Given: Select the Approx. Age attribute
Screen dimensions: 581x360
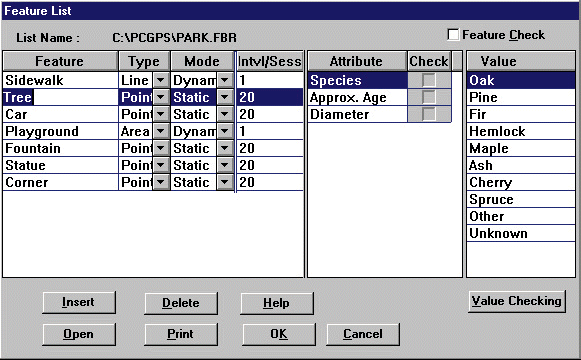Looking at the screenshot, I should point(358,97).
